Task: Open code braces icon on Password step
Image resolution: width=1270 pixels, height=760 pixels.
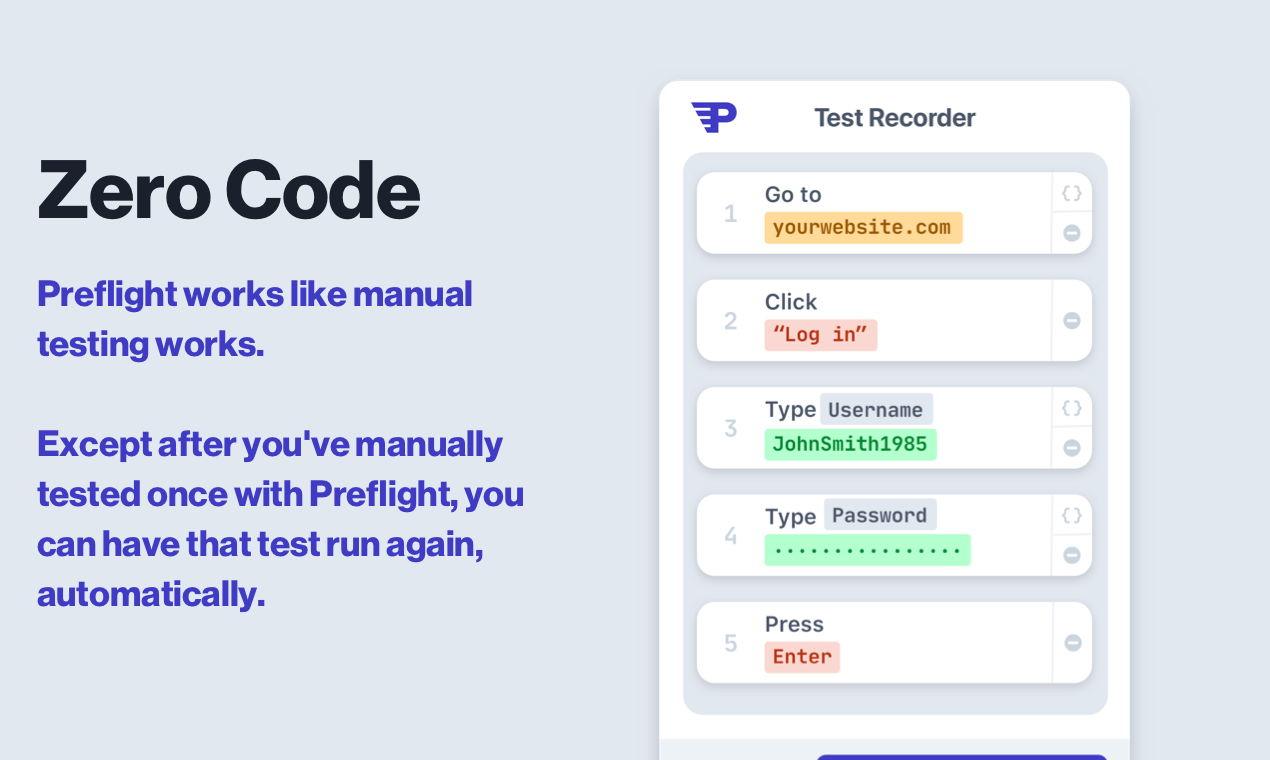Action: (1071, 515)
